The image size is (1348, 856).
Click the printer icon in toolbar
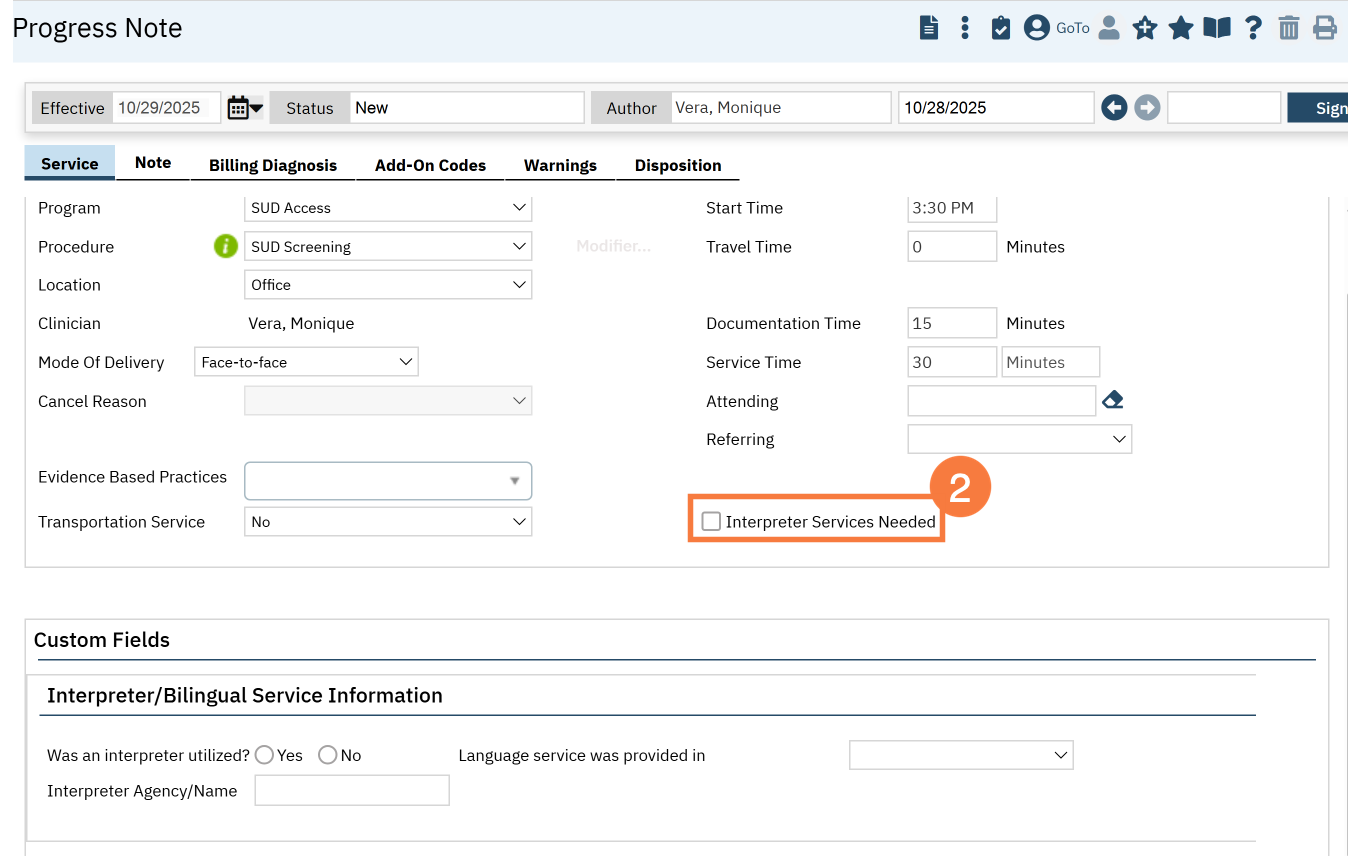[1325, 28]
